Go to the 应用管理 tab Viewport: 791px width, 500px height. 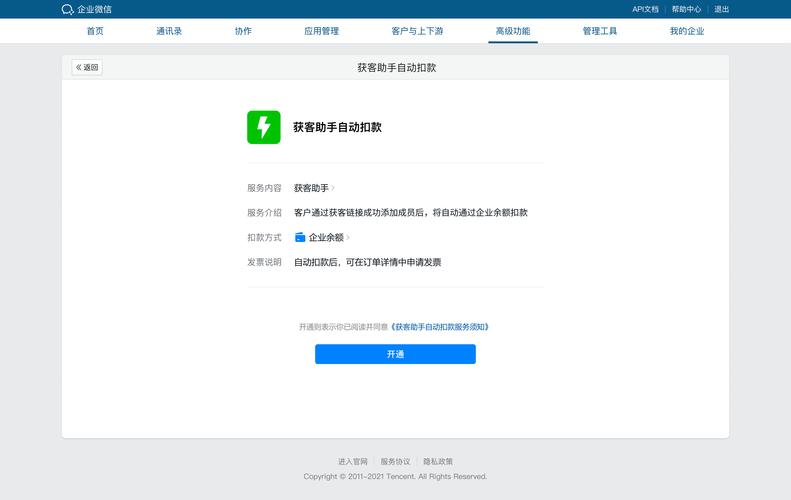321,31
